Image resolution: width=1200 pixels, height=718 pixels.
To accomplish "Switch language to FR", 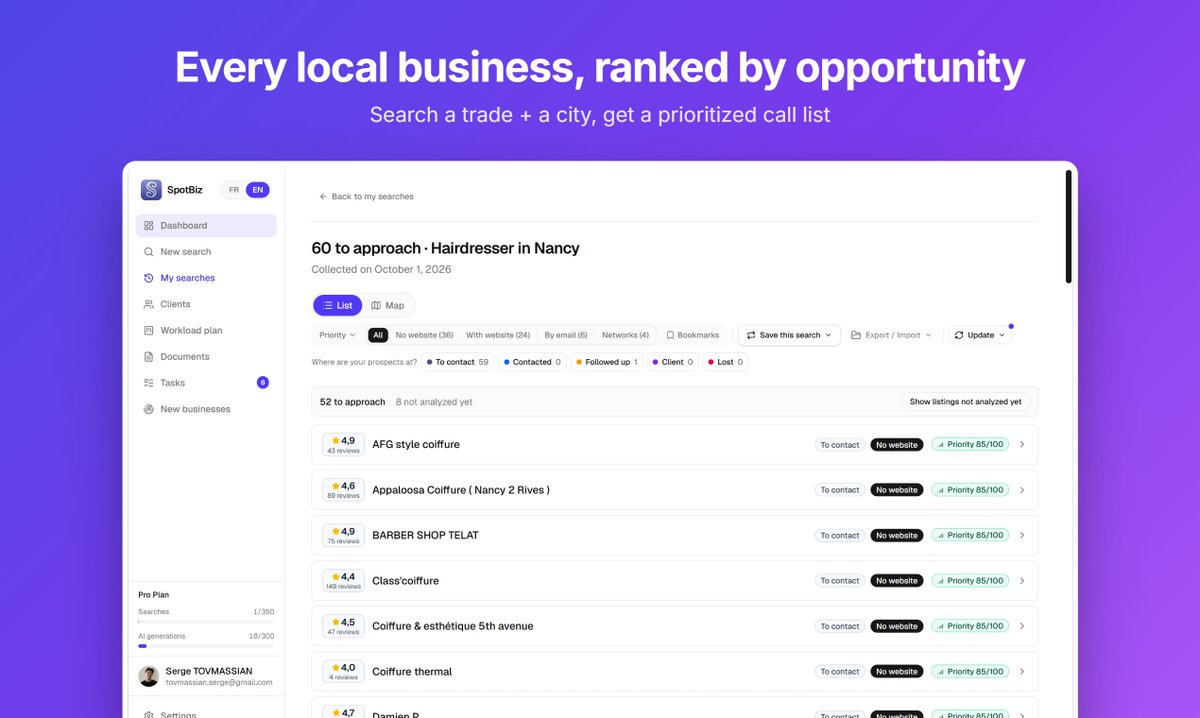I will pos(234,190).
